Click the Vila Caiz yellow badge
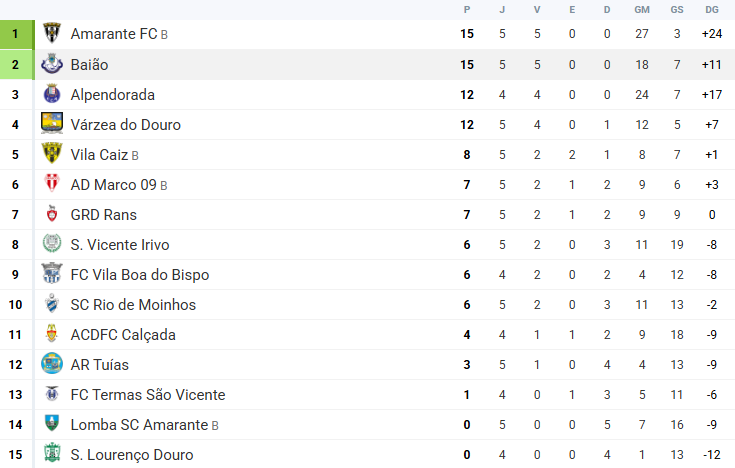735x468 pixels. coord(52,154)
